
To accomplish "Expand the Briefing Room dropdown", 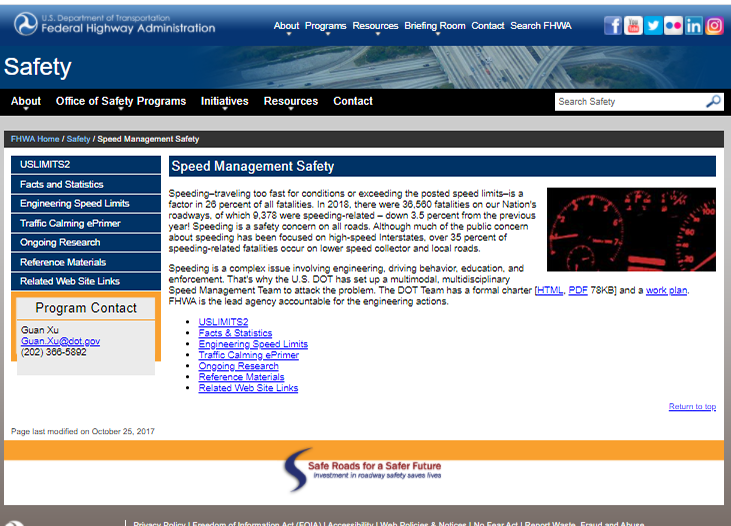I will (x=434, y=26).
